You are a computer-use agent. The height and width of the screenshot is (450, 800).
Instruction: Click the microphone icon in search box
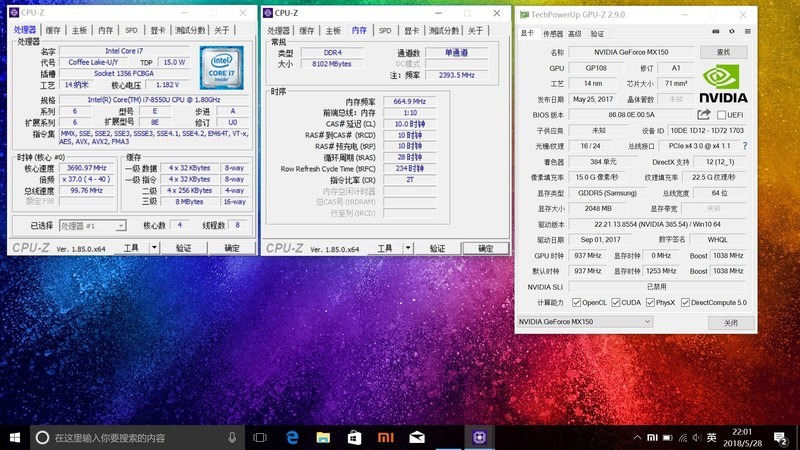(x=232, y=437)
